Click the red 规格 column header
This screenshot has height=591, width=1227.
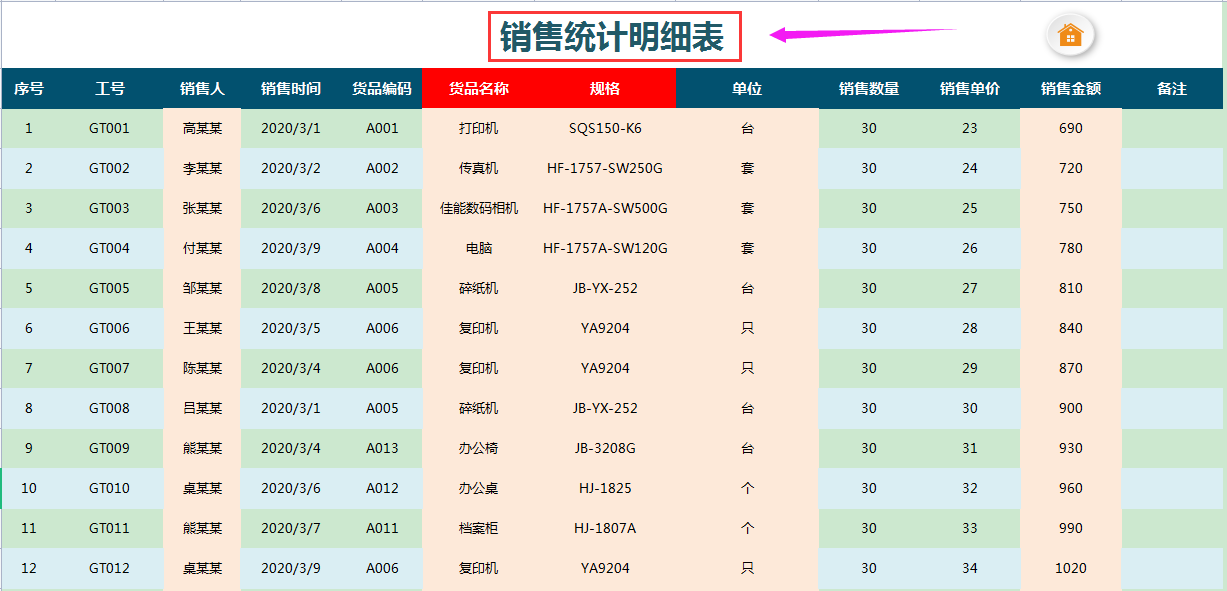tap(605, 88)
